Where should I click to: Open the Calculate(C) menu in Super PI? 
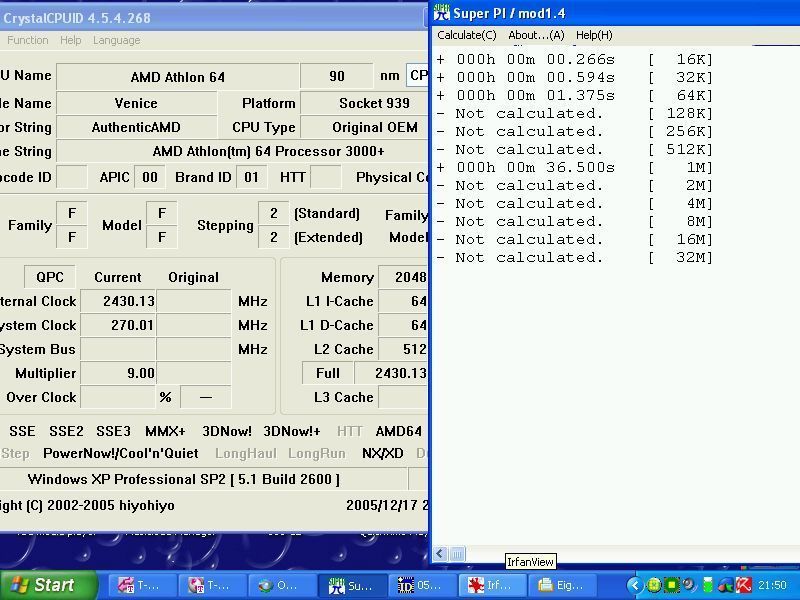466,35
